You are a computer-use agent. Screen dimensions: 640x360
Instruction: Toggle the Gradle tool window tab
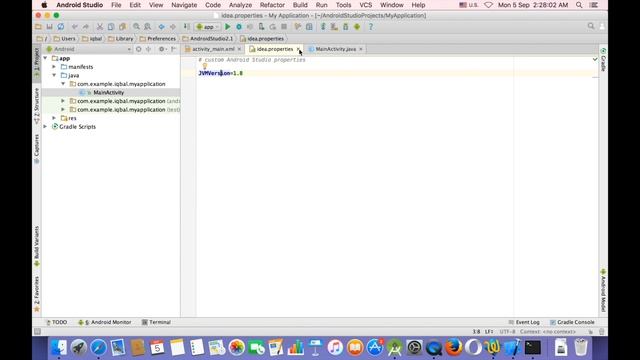click(603, 60)
